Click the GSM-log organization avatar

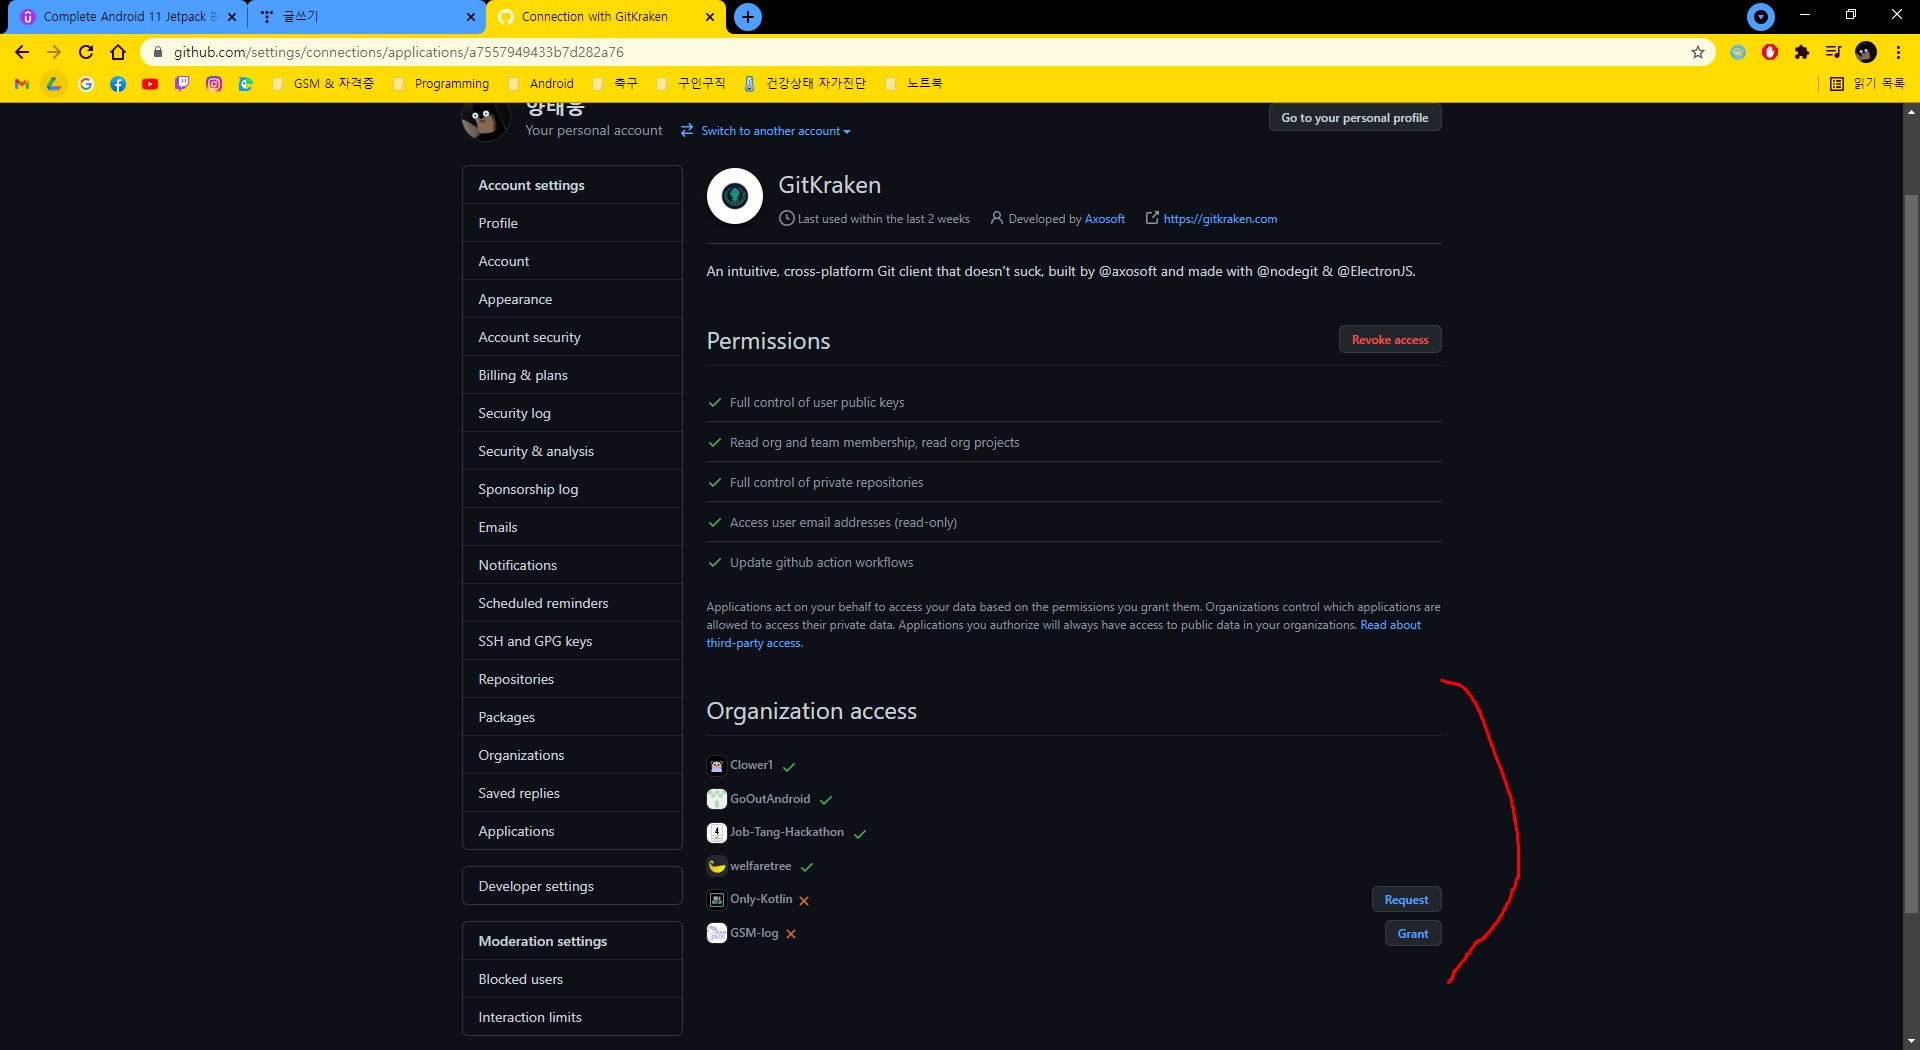pos(717,933)
